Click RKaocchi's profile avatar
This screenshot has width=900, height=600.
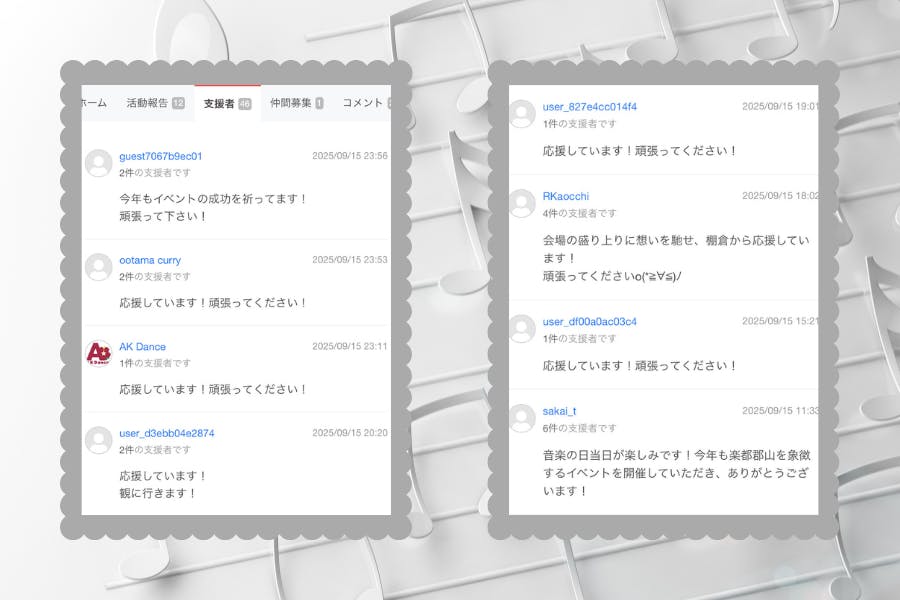(x=522, y=203)
